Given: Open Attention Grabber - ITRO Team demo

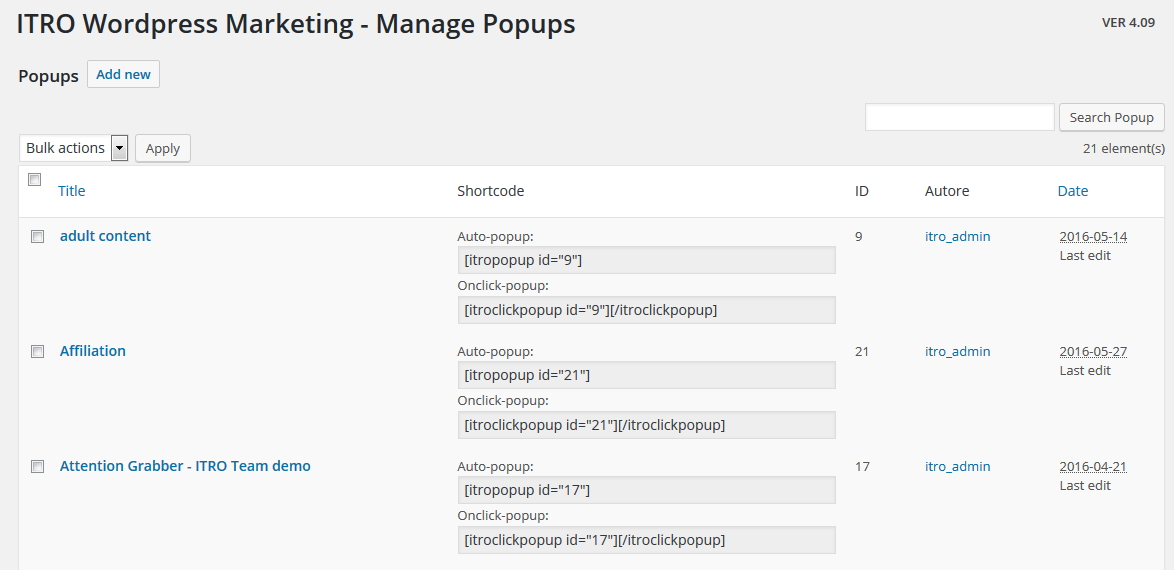Looking at the screenshot, I should pyautogui.click(x=185, y=466).
